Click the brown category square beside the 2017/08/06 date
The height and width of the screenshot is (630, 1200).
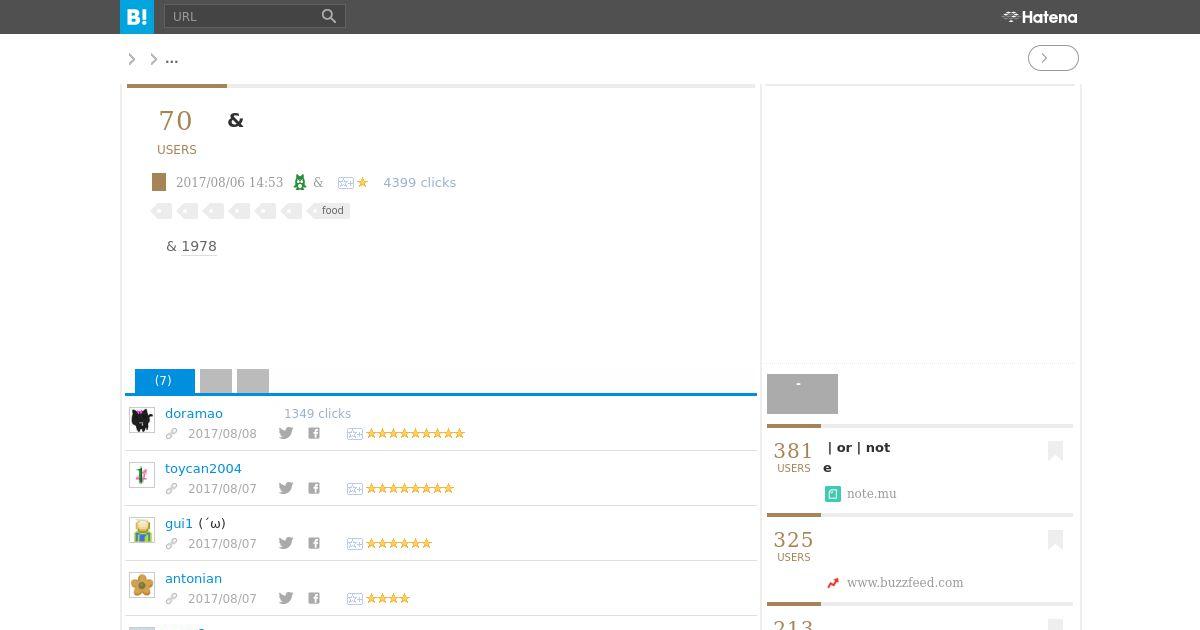pyautogui.click(x=159, y=182)
